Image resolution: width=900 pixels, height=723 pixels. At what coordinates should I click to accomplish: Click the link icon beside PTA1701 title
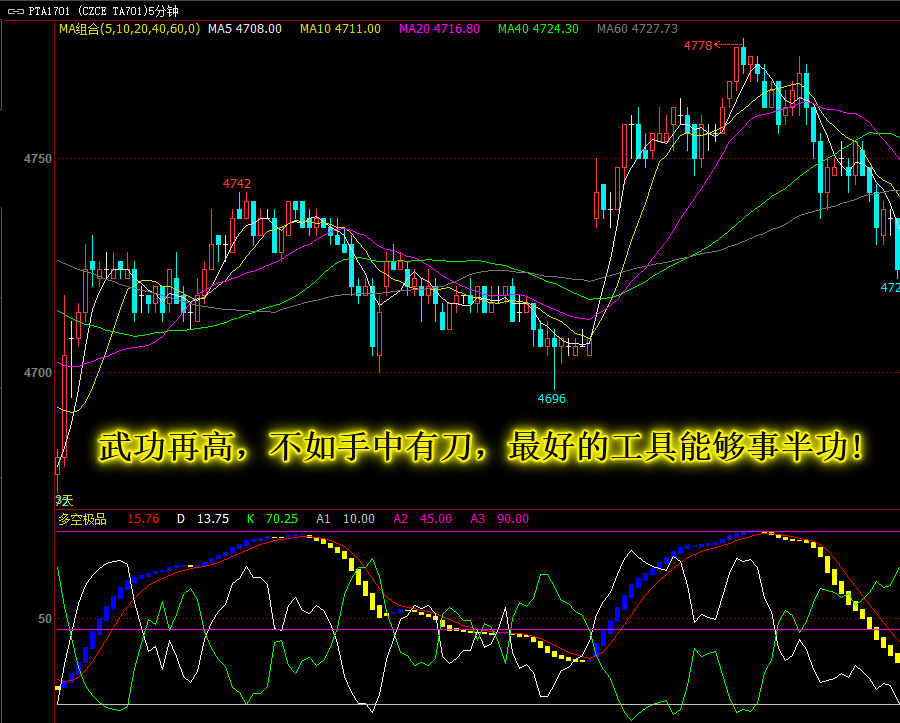pyautogui.click(x=15, y=11)
